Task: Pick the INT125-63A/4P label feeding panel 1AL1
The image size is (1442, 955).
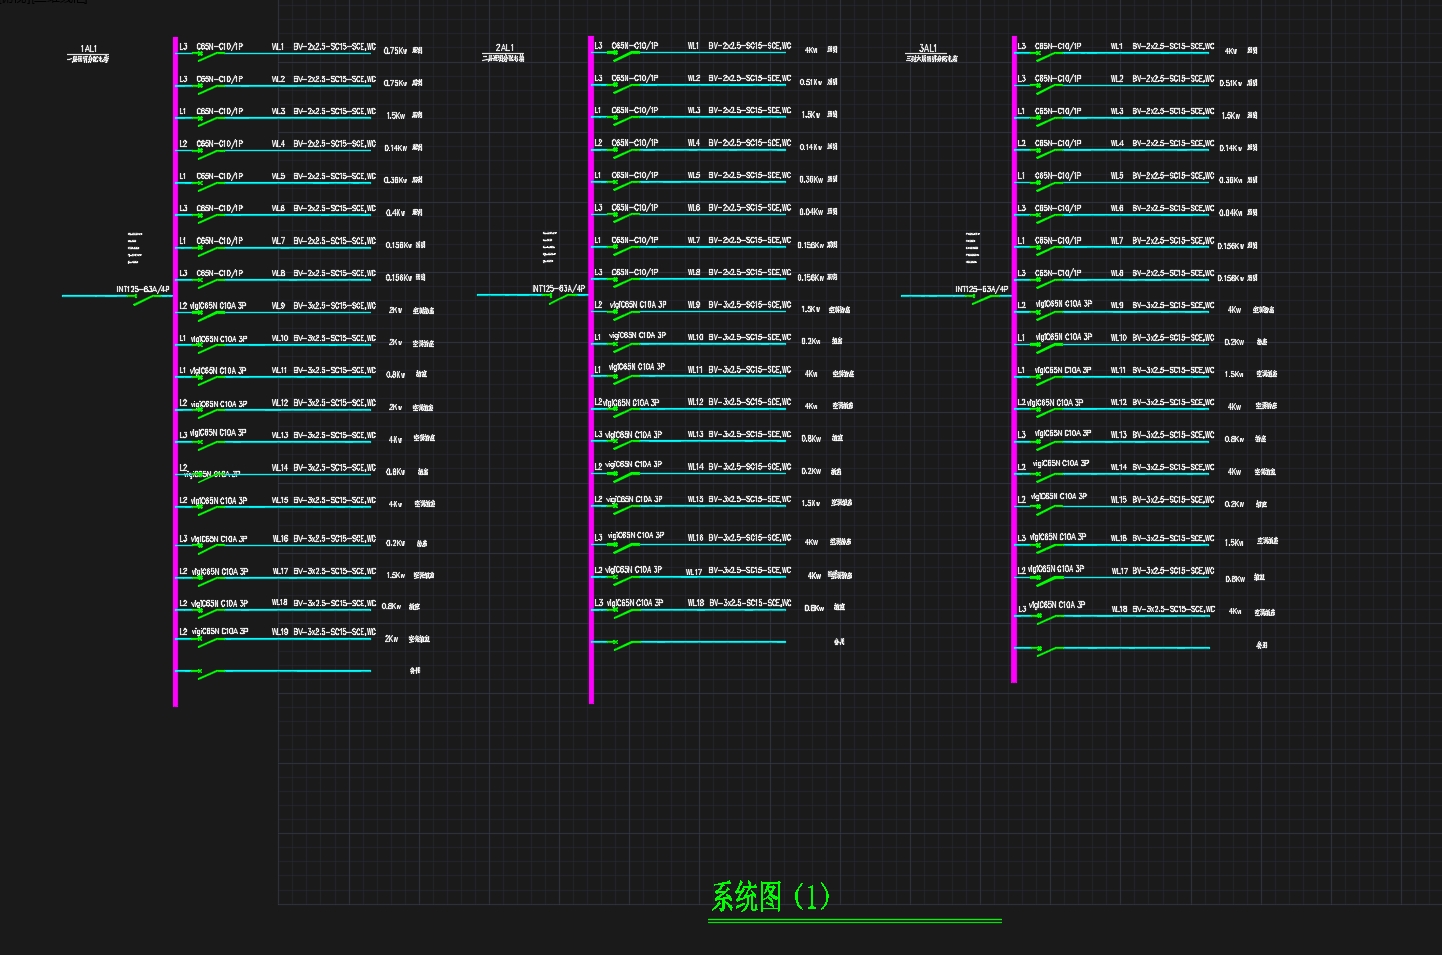Action: (x=143, y=289)
